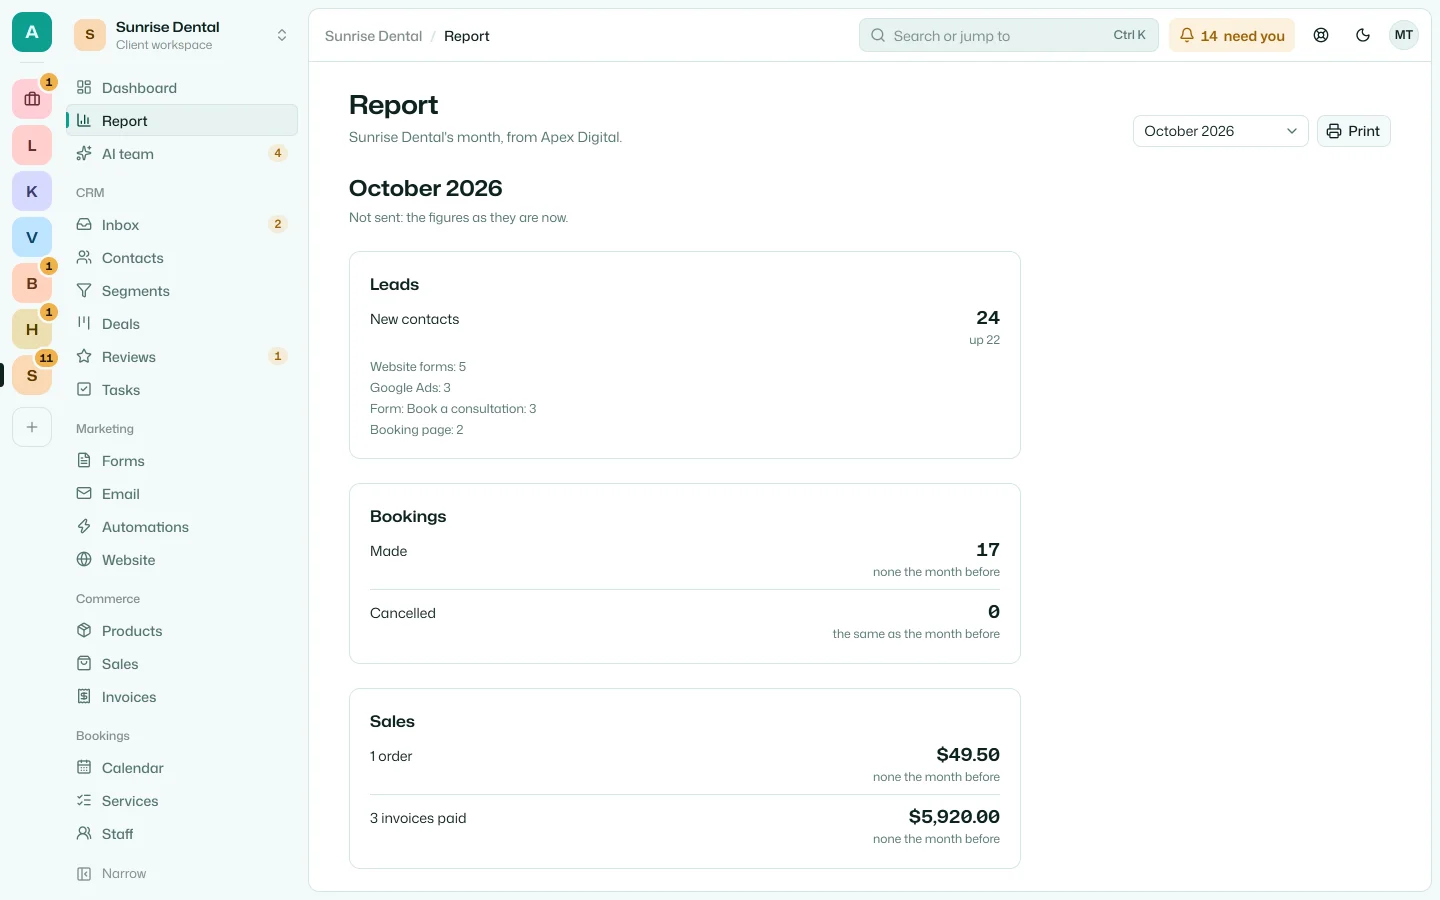Print the report
Image resolution: width=1440 pixels, height=900 pixels.
point(1353,131)
